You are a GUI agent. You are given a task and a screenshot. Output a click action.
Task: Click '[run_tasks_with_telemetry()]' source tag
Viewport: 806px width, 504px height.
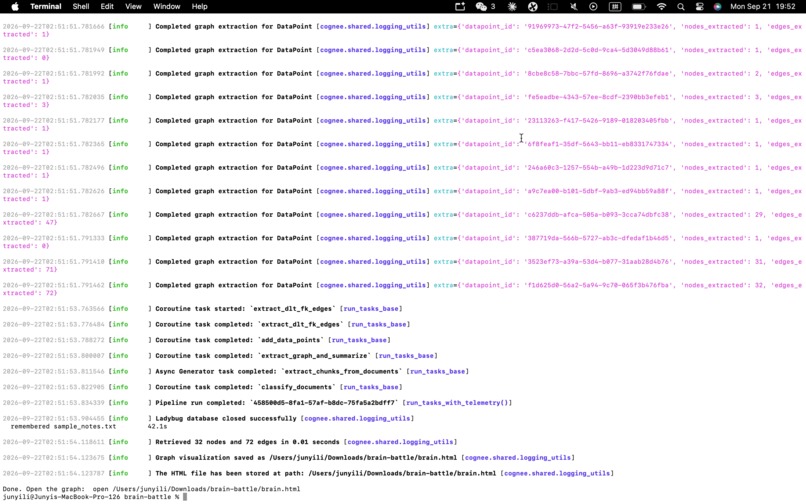point(457,403)
